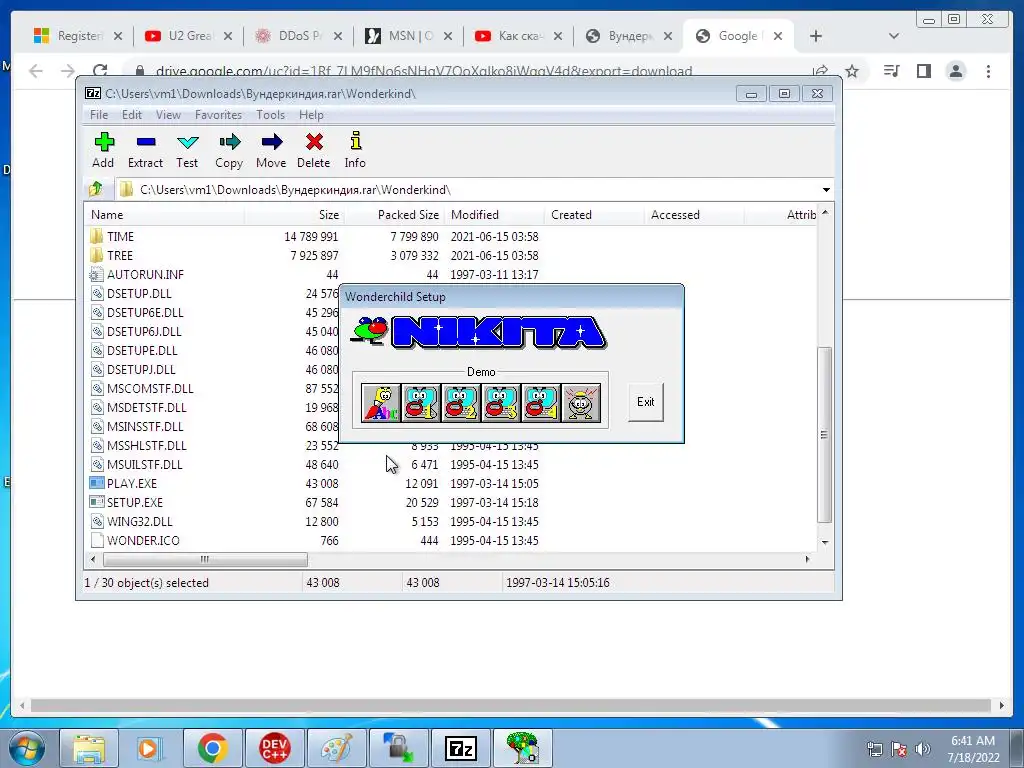This screenshot has width=1024, height=768.
Task: Sort by Packed Size column header
Action: pos(394,215)
